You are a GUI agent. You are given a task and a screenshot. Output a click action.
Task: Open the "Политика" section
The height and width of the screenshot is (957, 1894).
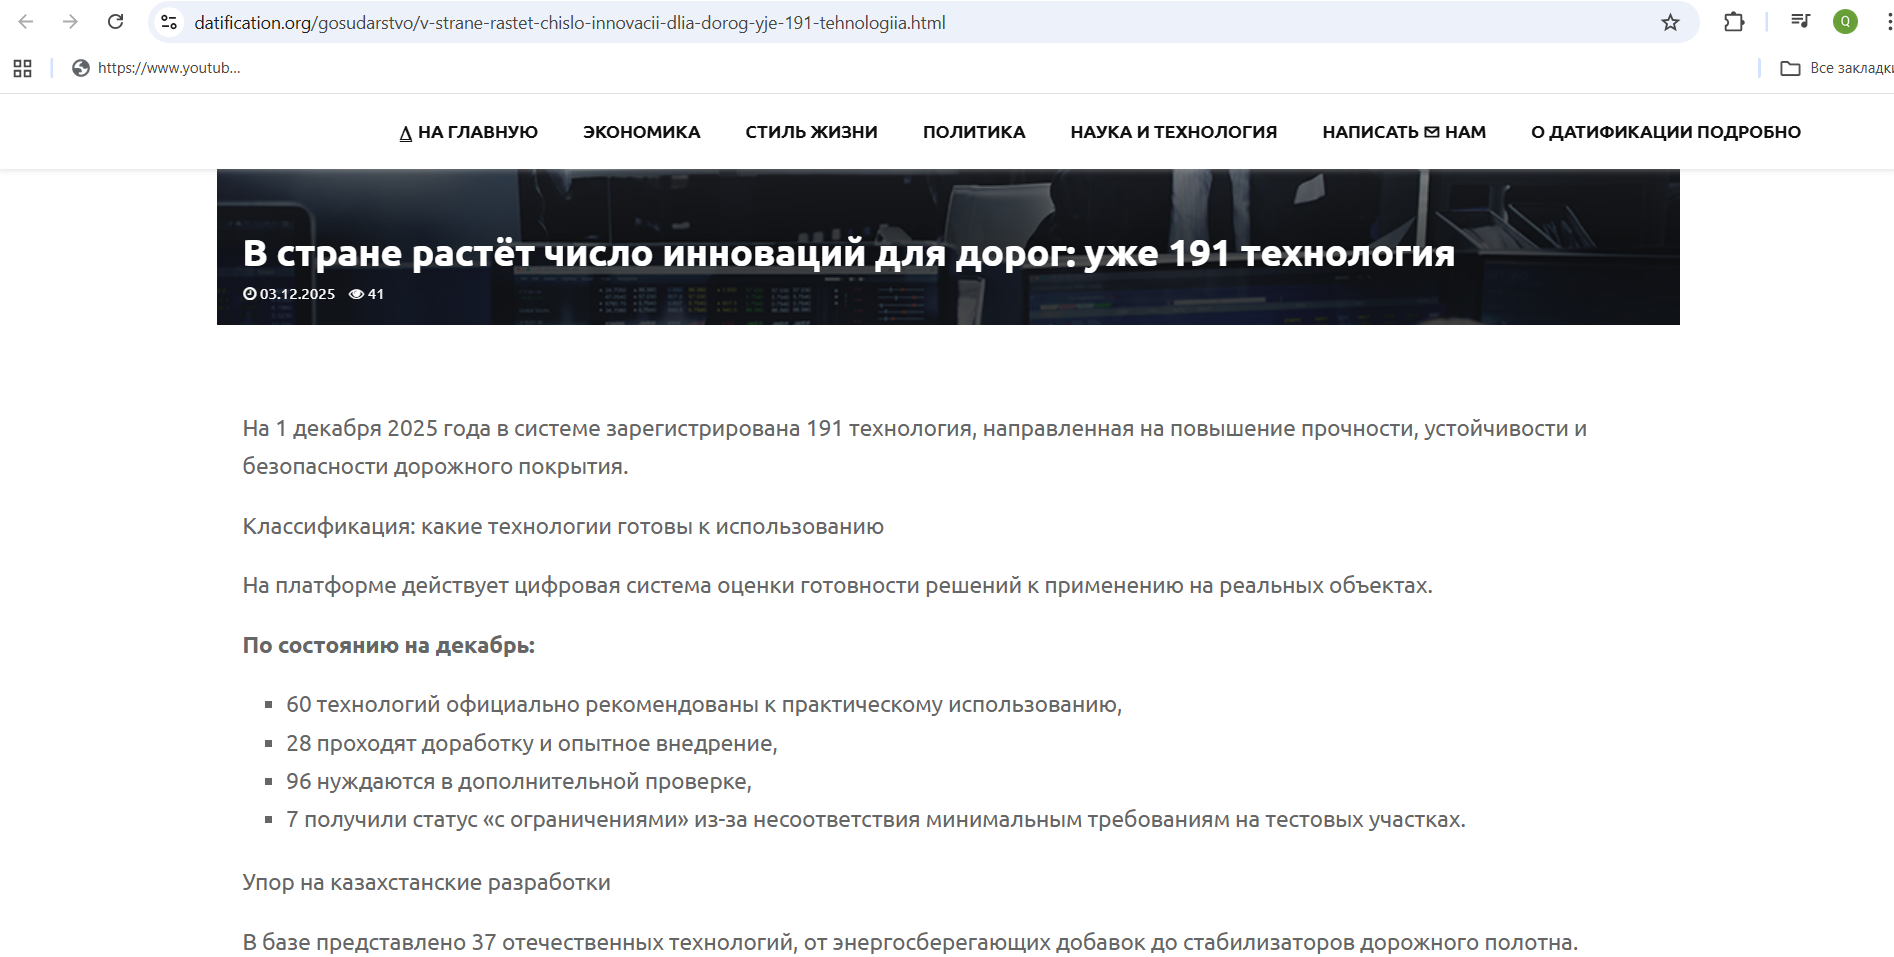(x=973, y=132)
